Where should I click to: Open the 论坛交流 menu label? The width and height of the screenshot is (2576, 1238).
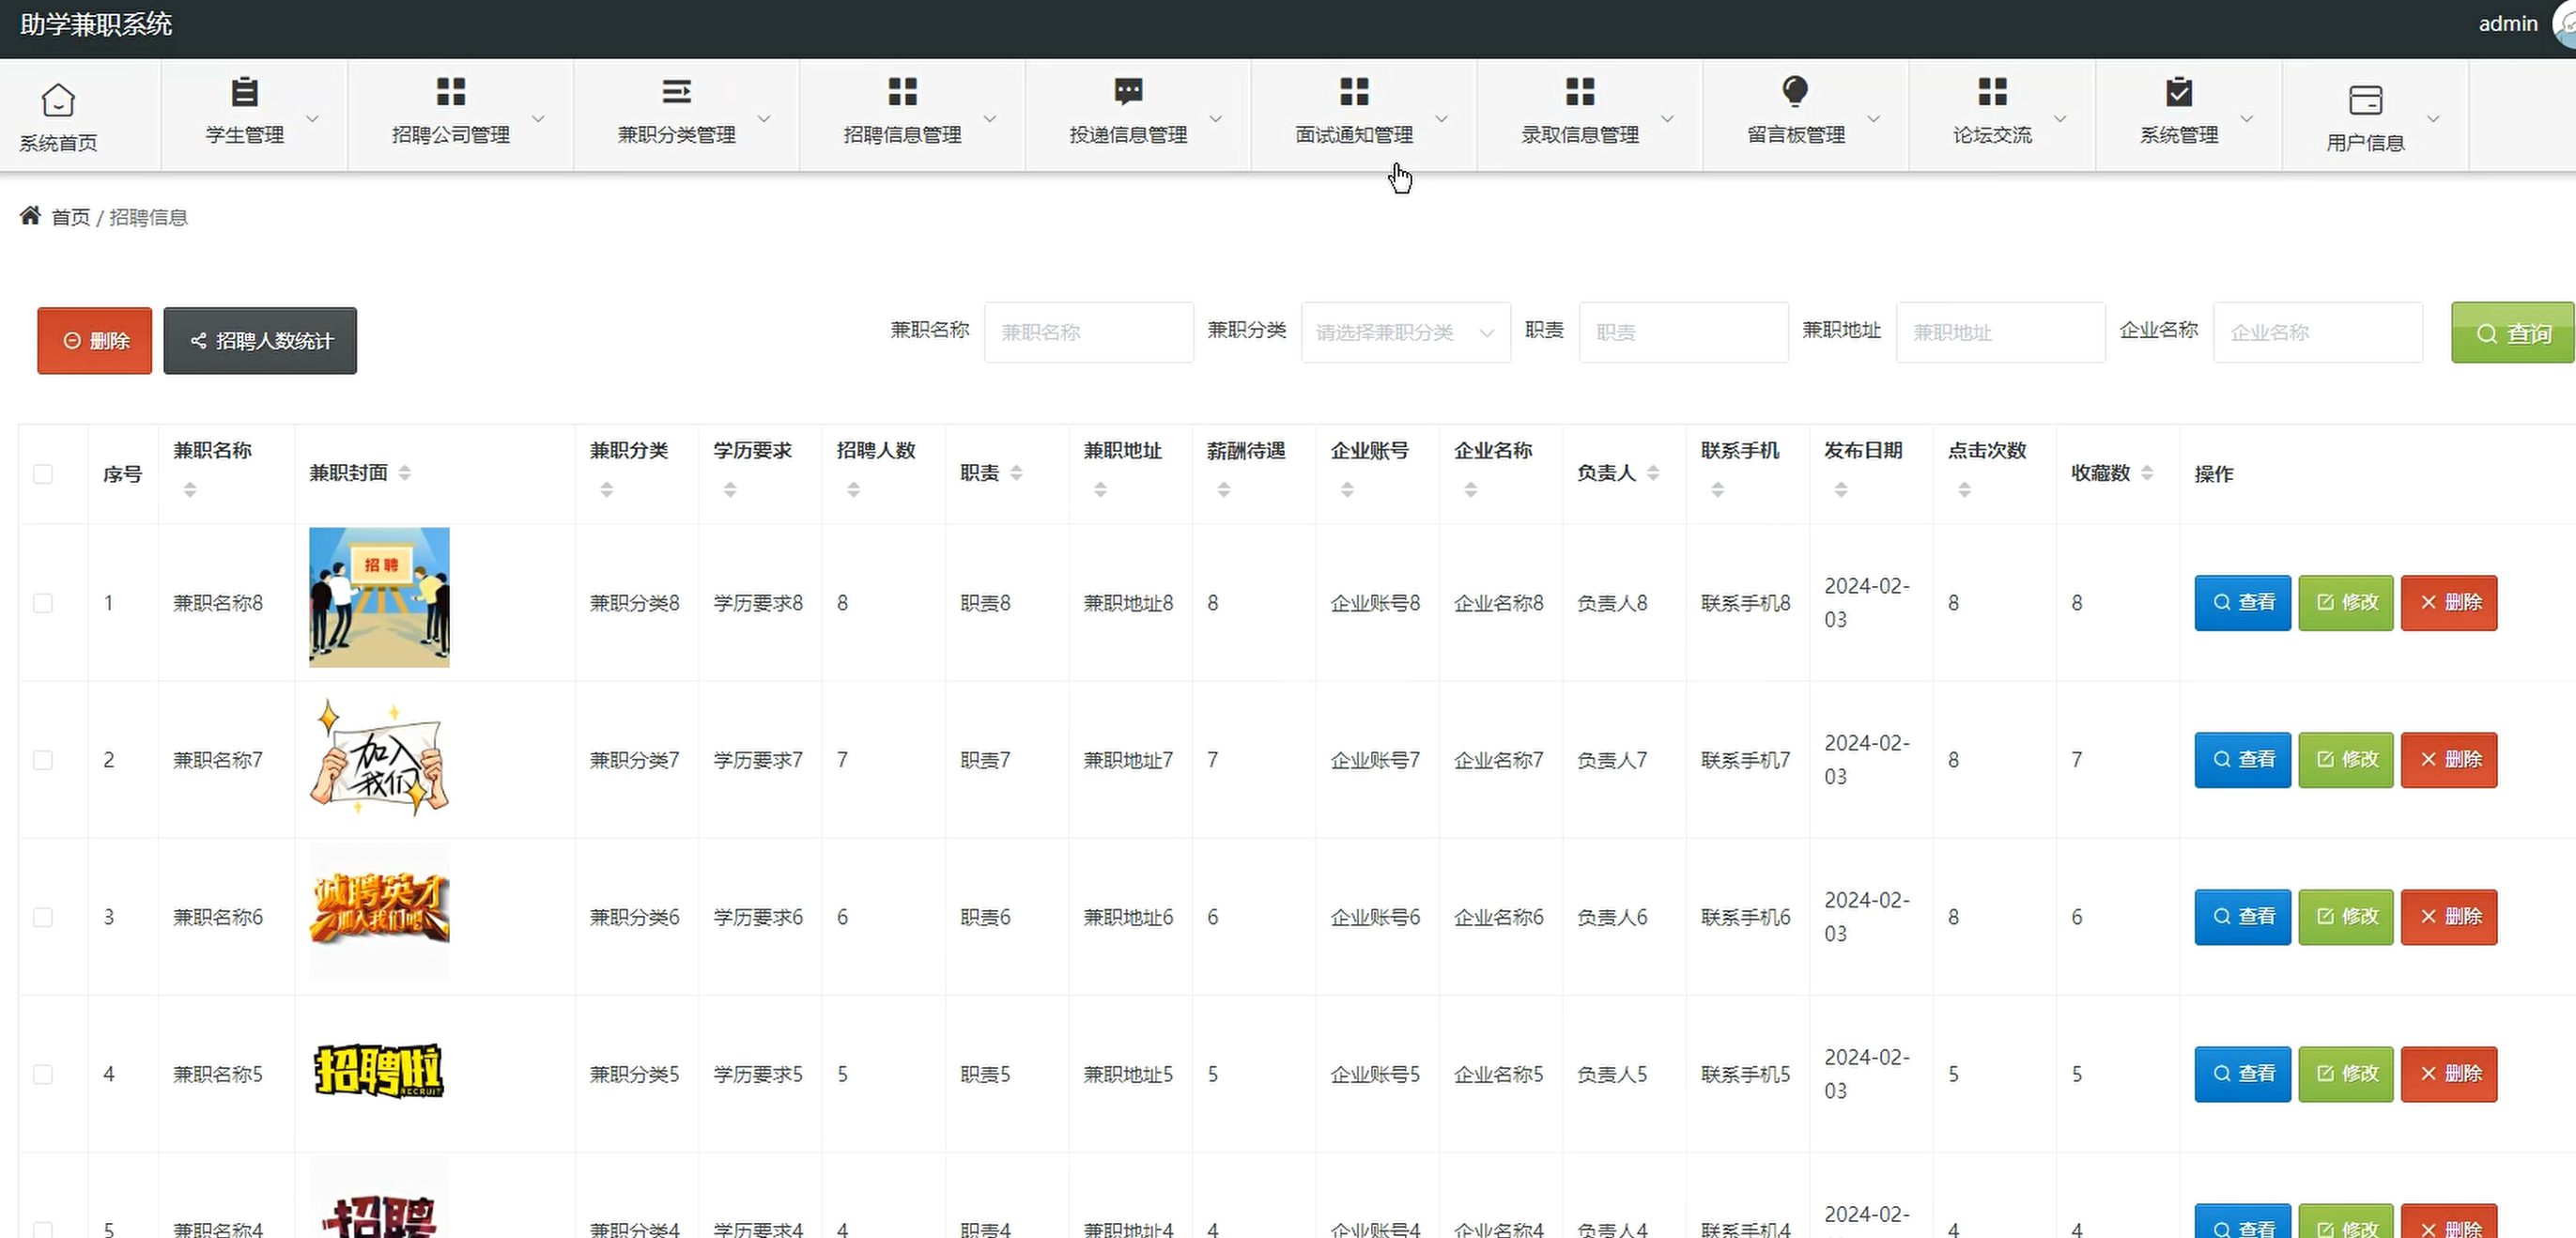pos(1993,135)
